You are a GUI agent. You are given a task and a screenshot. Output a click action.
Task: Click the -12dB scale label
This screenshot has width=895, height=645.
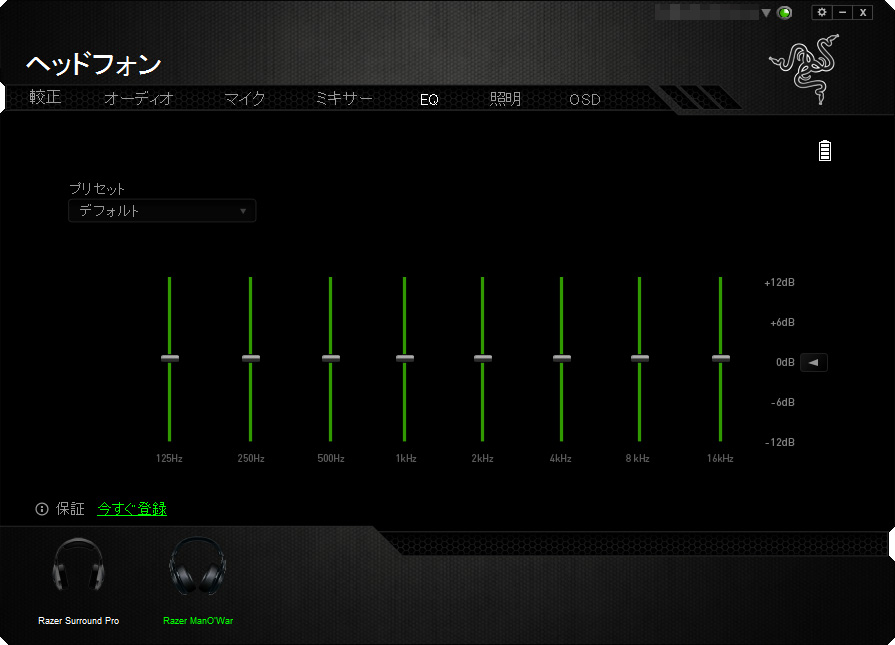780,442
